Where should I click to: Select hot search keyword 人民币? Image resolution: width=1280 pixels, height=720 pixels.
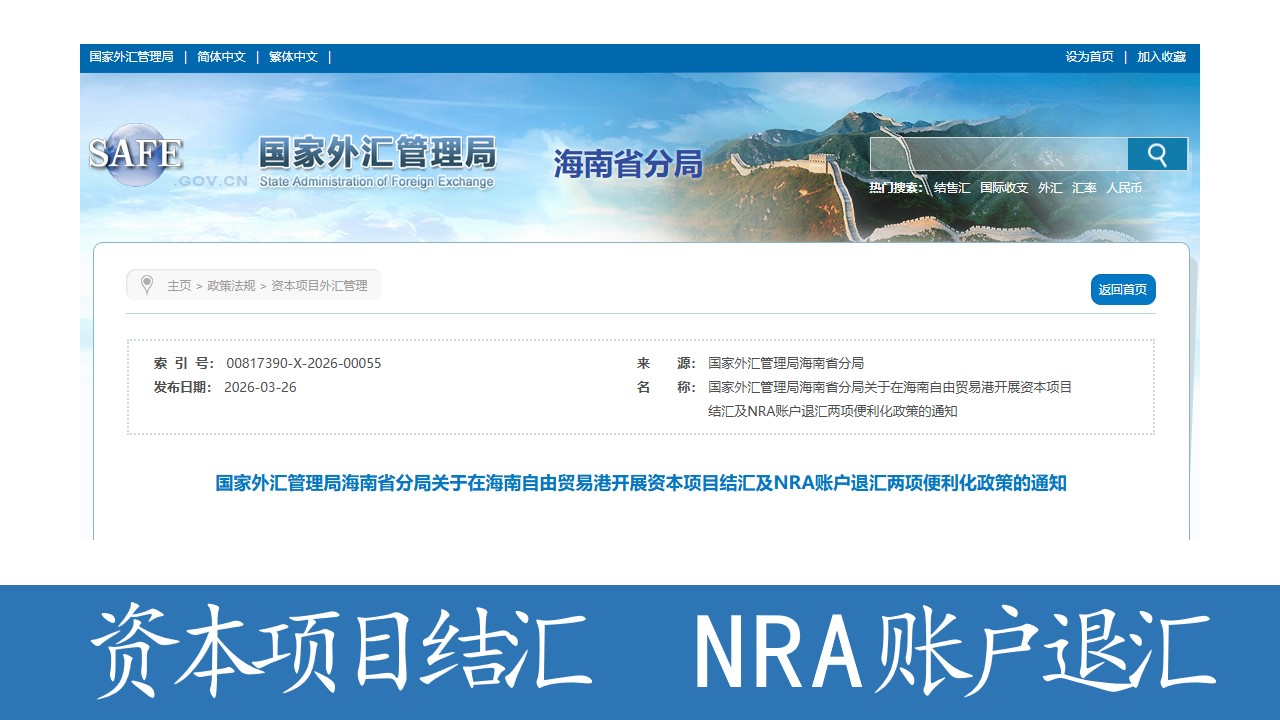click(x=1124, y=188)
